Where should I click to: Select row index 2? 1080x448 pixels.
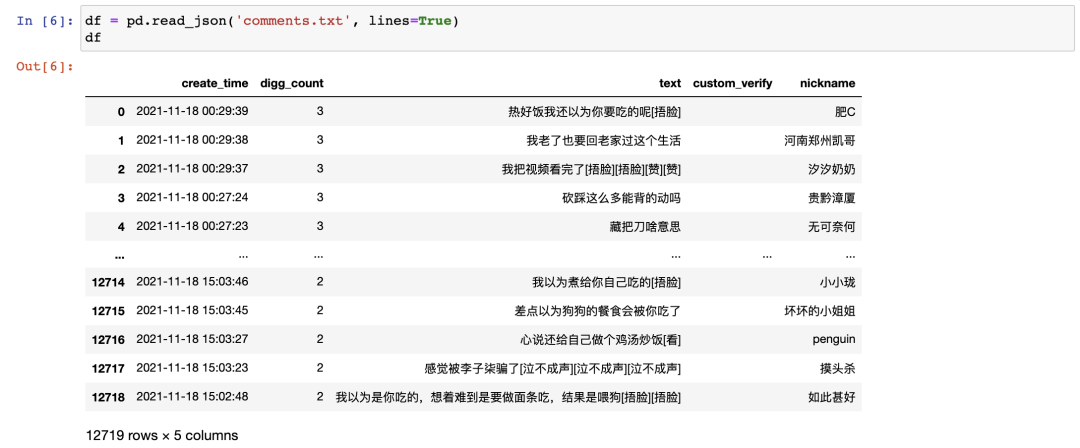coord(122,170)
